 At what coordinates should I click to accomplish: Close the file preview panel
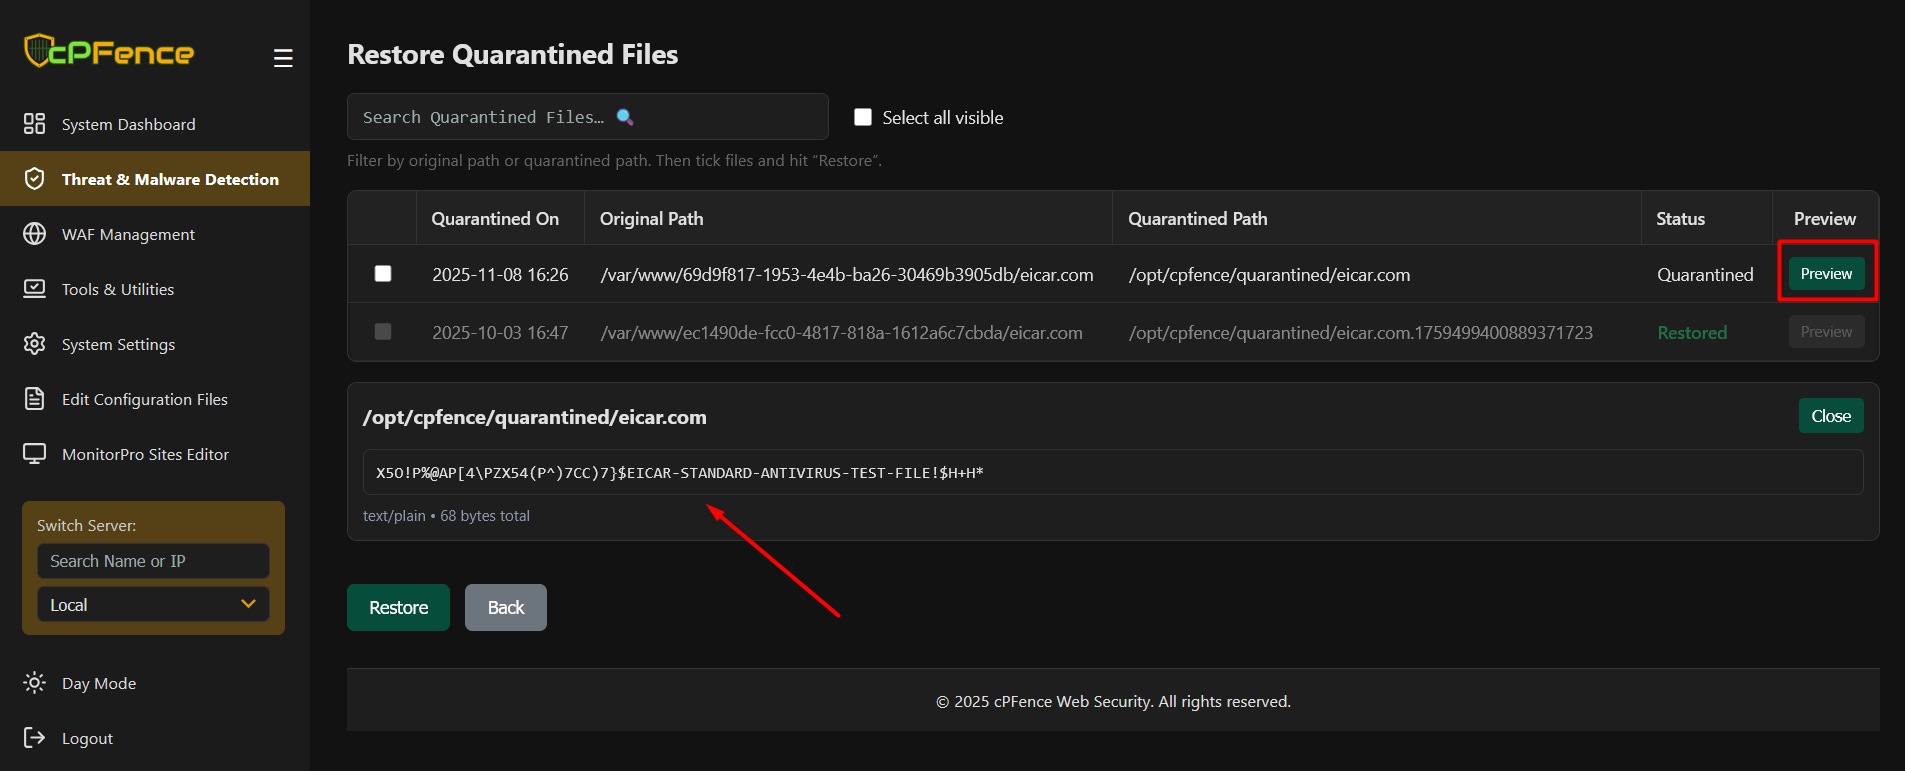pos(1830,416)
